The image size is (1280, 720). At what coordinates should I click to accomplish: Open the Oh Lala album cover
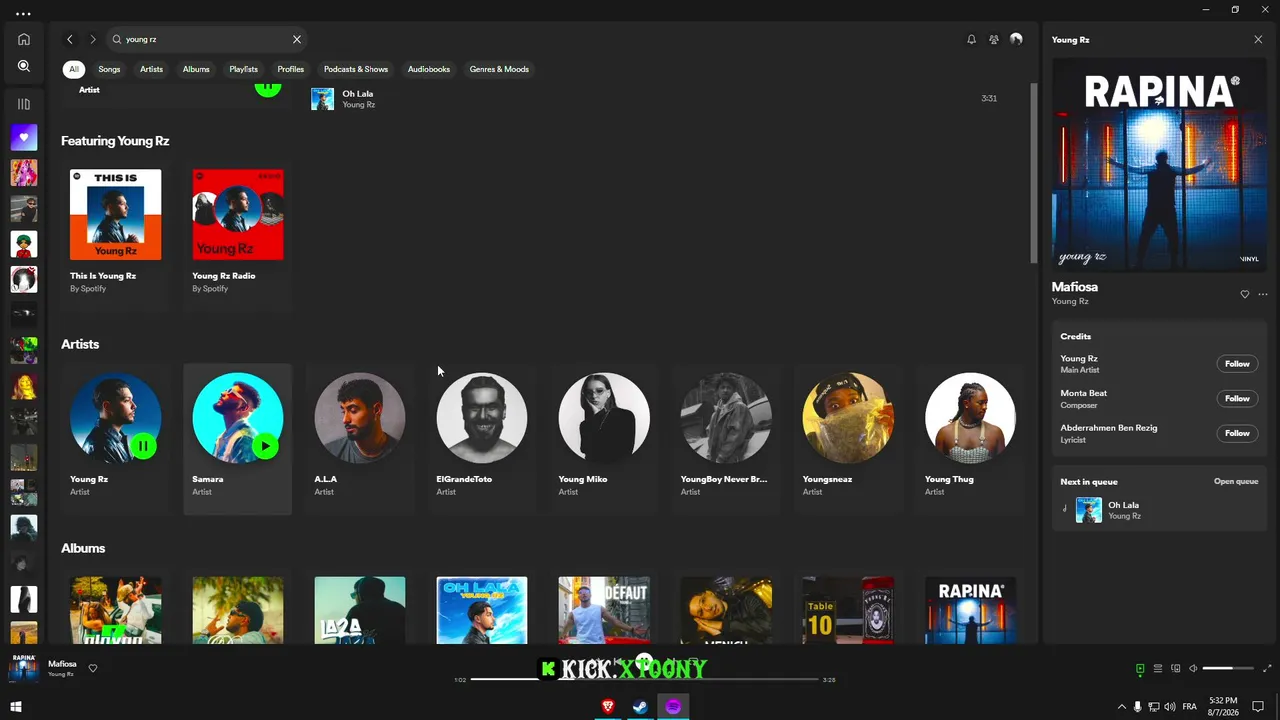click(482, 610)
